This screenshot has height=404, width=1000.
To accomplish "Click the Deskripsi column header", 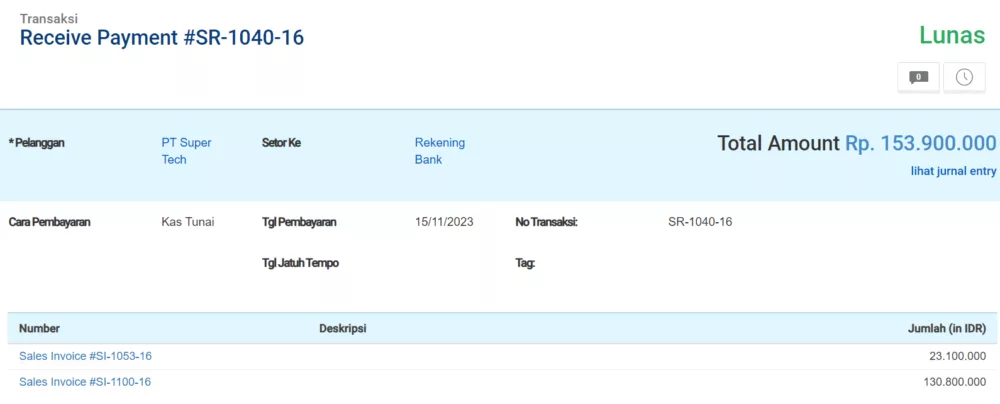I will (342, 329).
